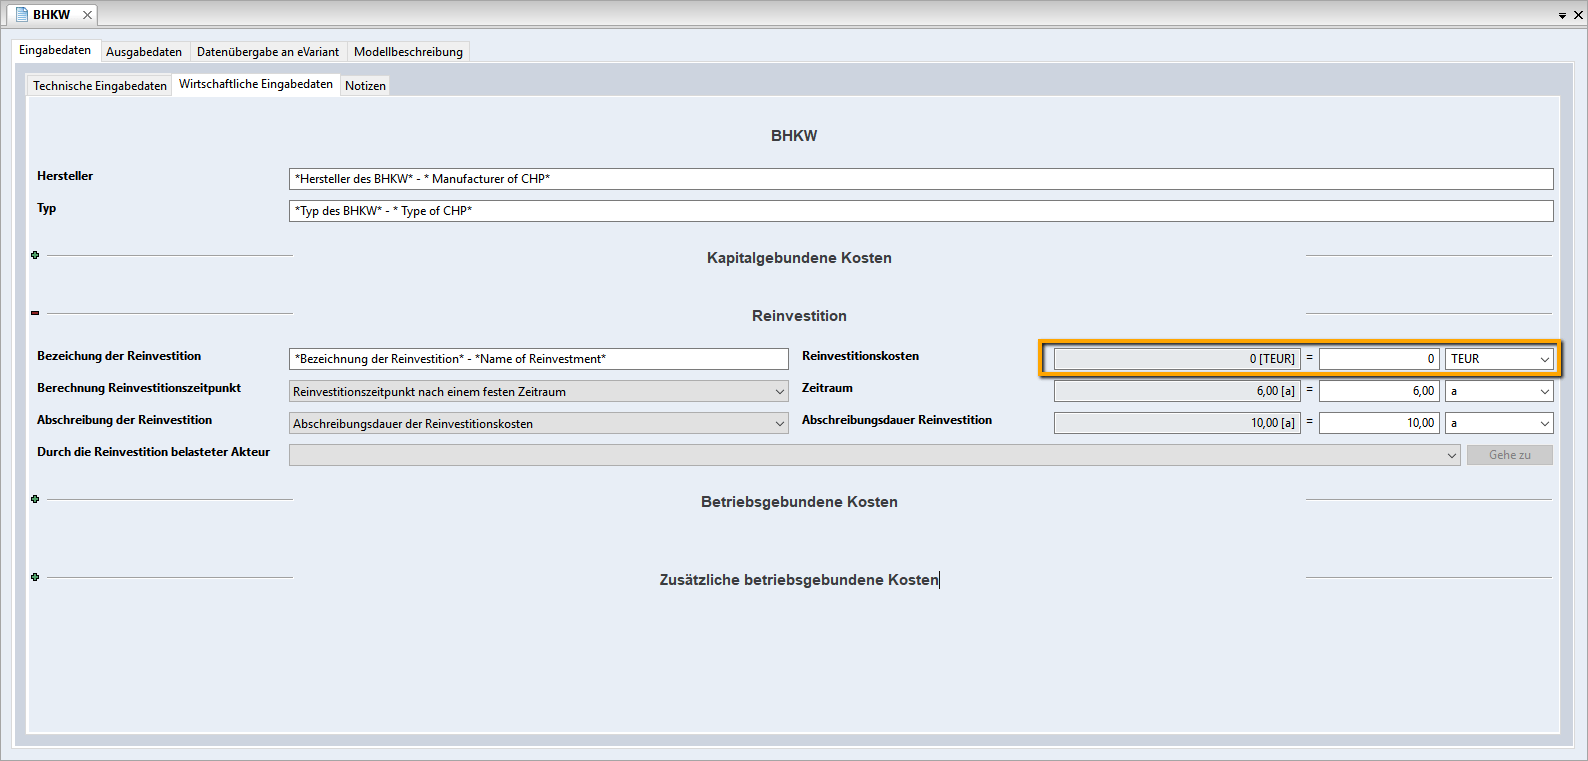Image resolution: width=1588 pixels, height=761 pixels.
Task: Switch to Ausgabedaten tab
Action: pyautogui.click(x=144, y=52)
